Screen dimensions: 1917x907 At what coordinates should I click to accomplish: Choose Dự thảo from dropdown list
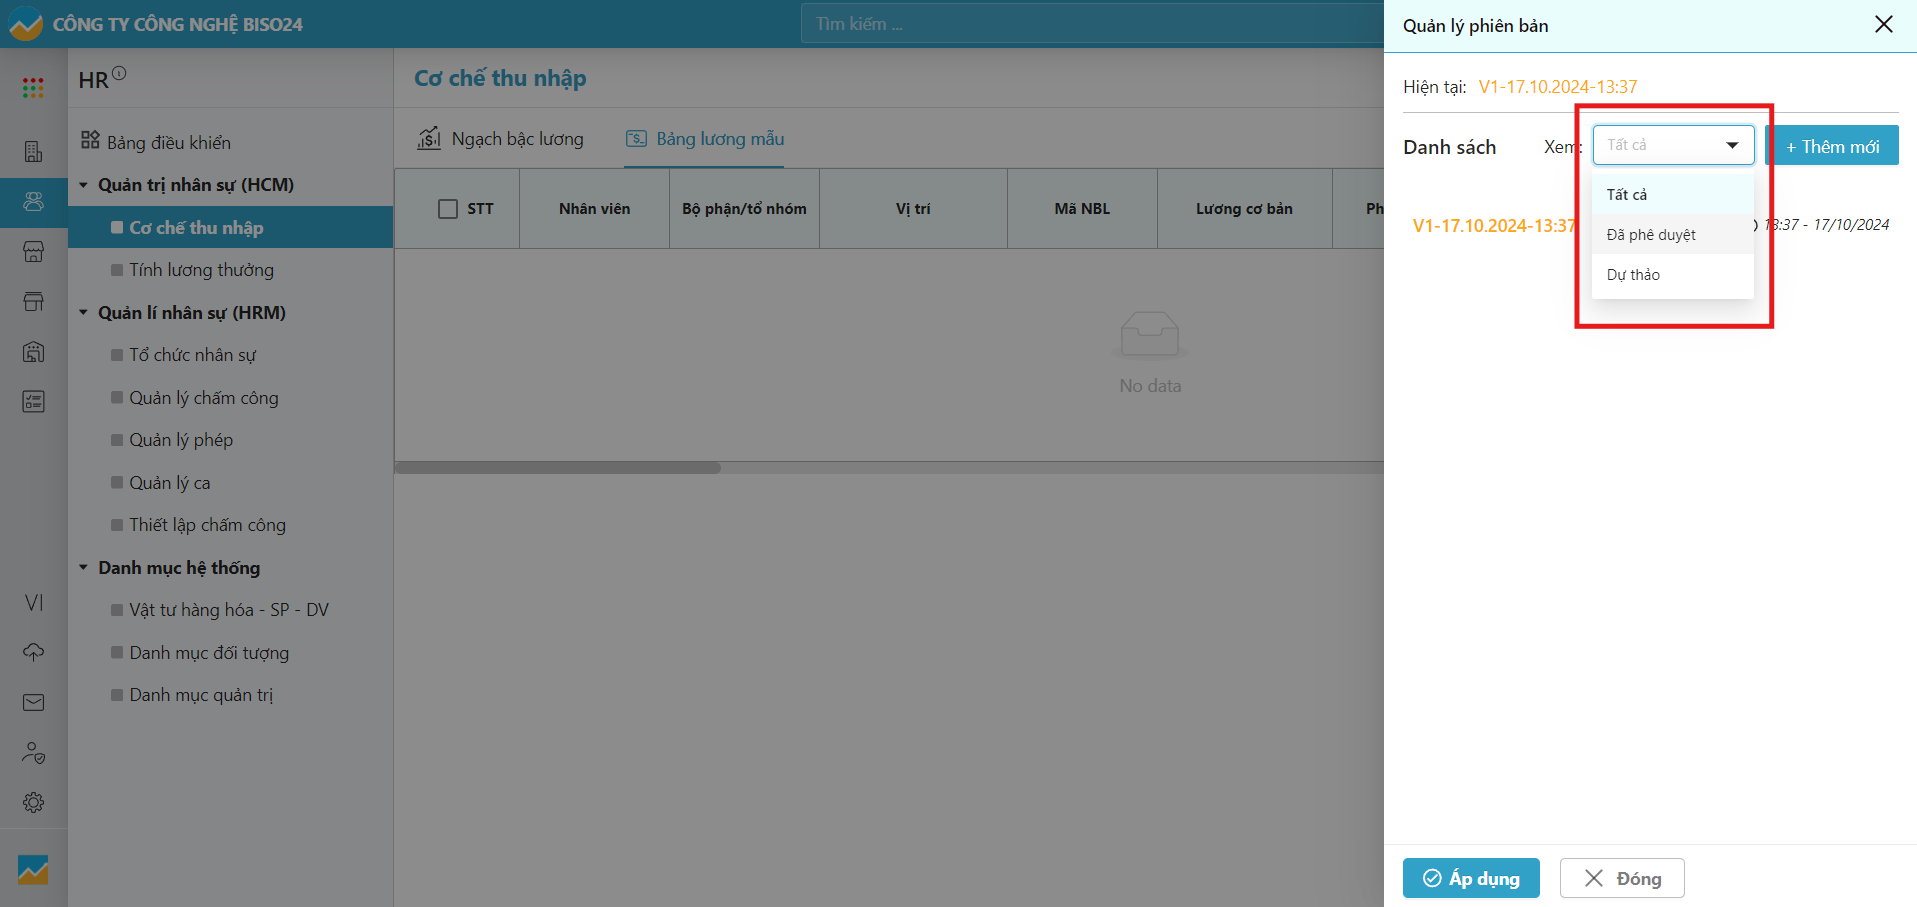1633,275
